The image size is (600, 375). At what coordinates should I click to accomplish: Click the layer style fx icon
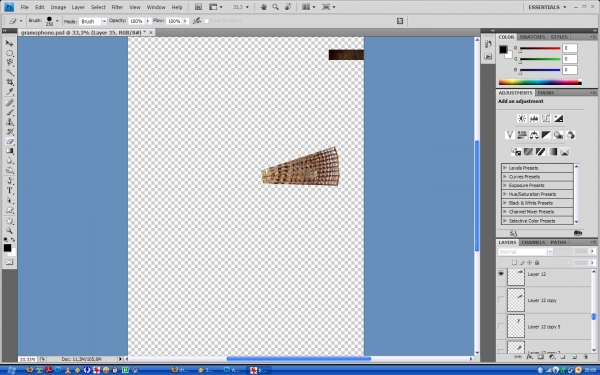530,357
